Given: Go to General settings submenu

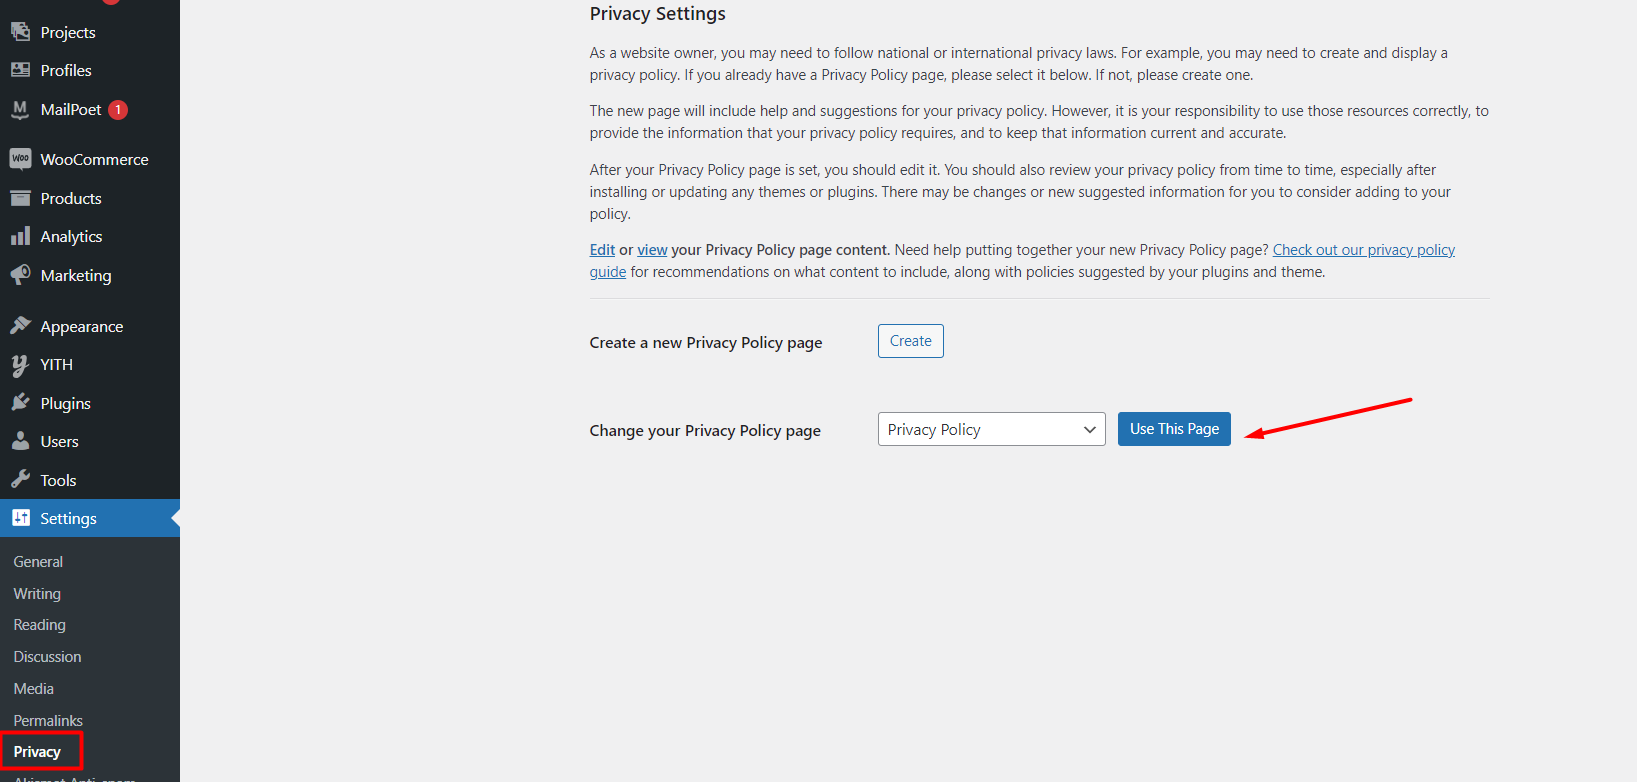Looking at the screenshot, I should 38,562.
